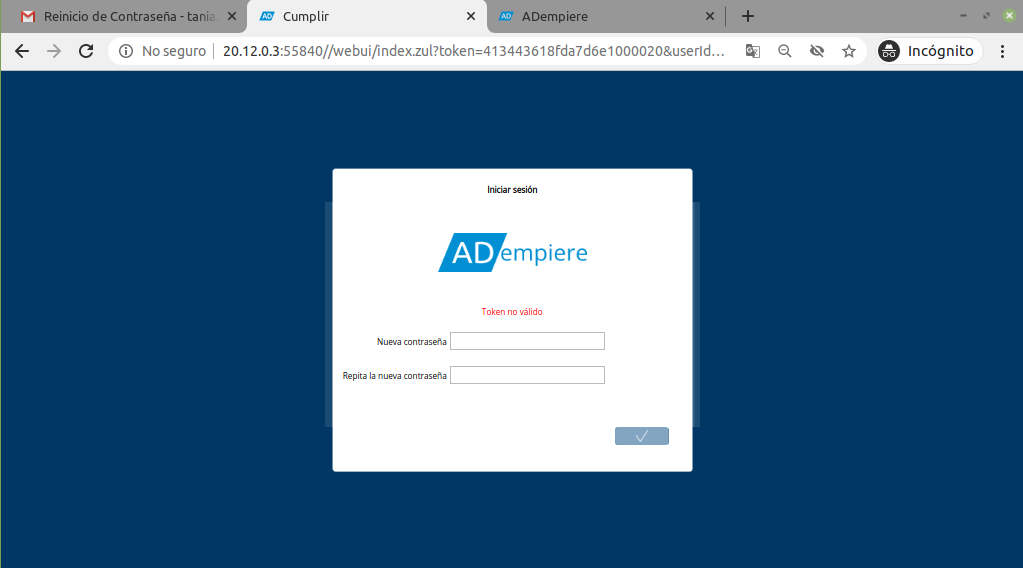The image size is (1023, 568).
Task: Open a new browser tab
Action: [748, 16]
